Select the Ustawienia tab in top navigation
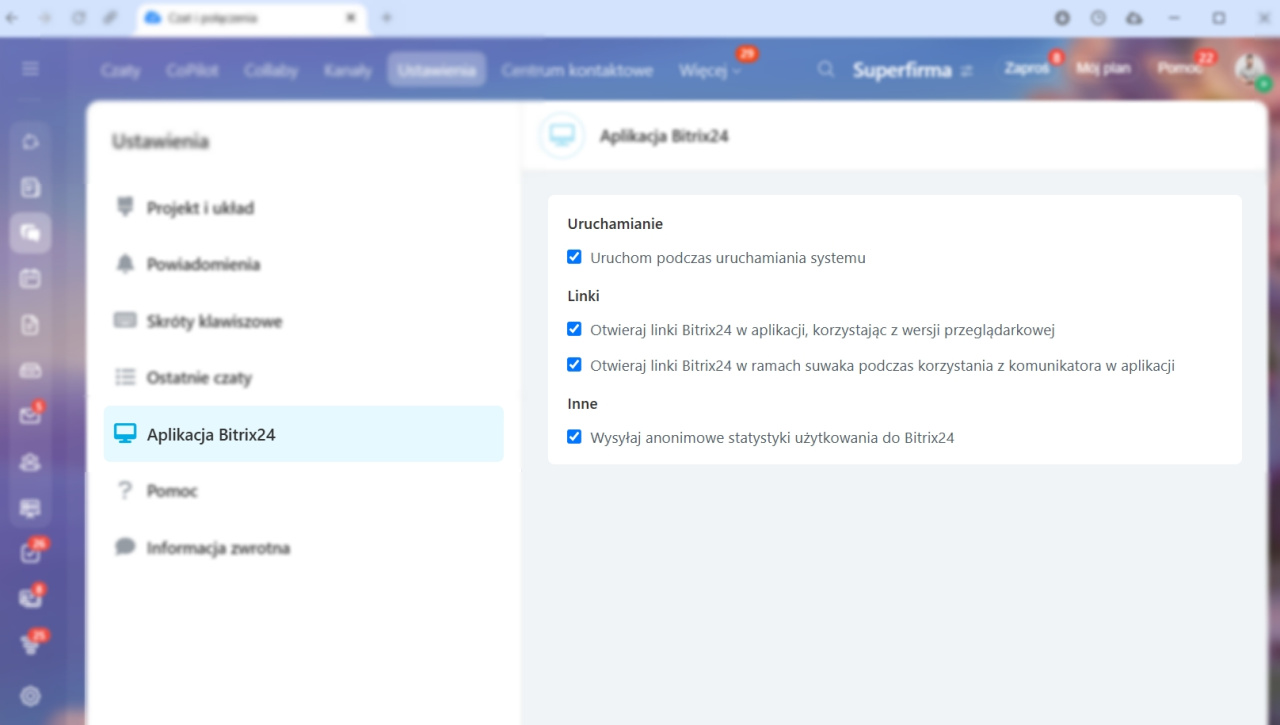Viewport: 1280px width, 725px height. 436,70
